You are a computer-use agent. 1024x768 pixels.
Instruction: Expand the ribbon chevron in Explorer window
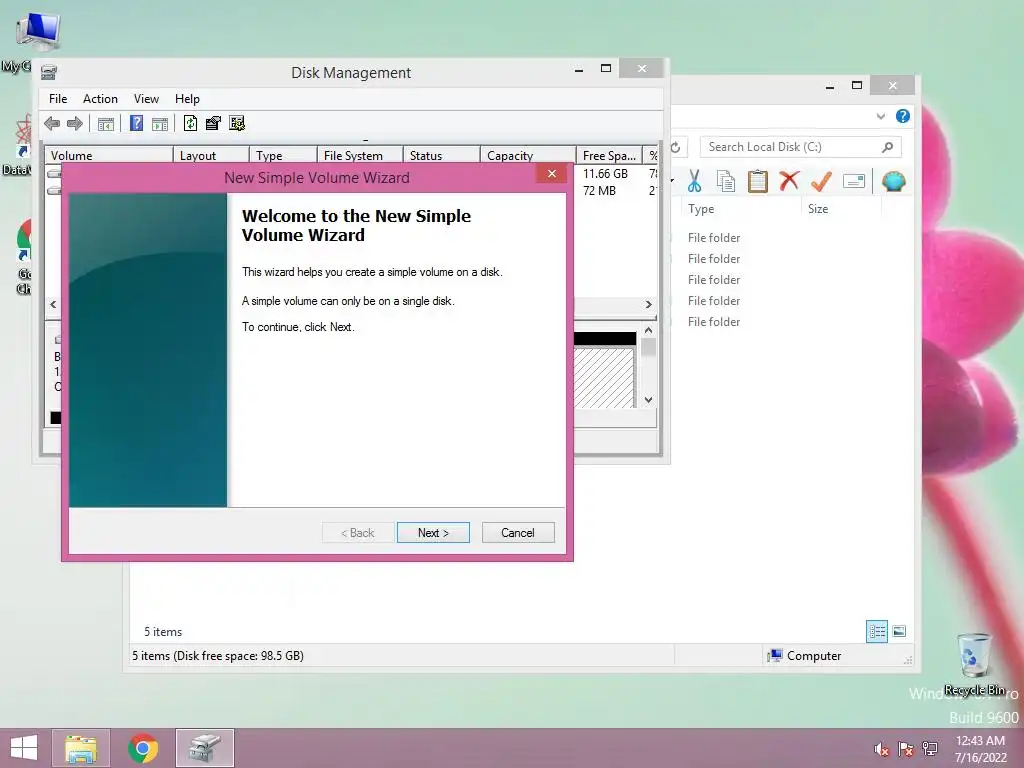tap(880, 116)
